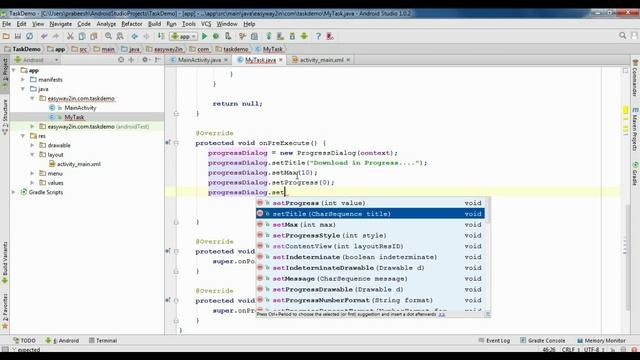Expand the values folder
The width and height of the screenshot is (640, 360).
click(32, 183)
